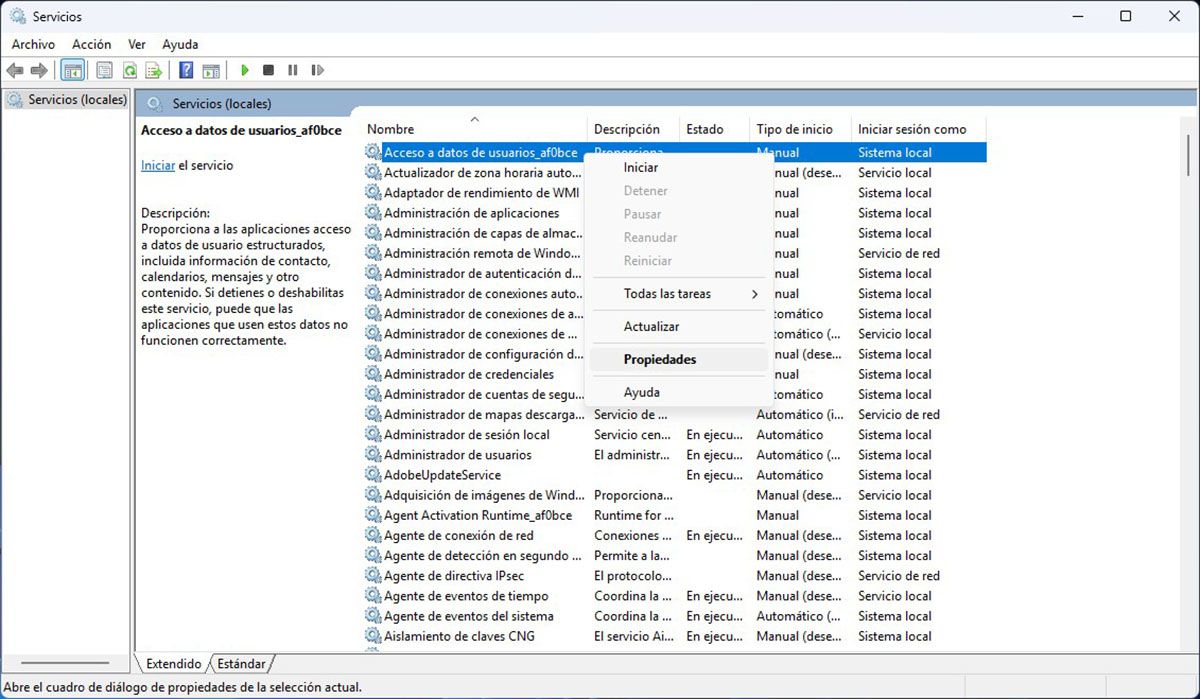Select the Administrador de mapas descarga... service name
This screenshot has height=699, width=1200.
click(x=484, y=414)
